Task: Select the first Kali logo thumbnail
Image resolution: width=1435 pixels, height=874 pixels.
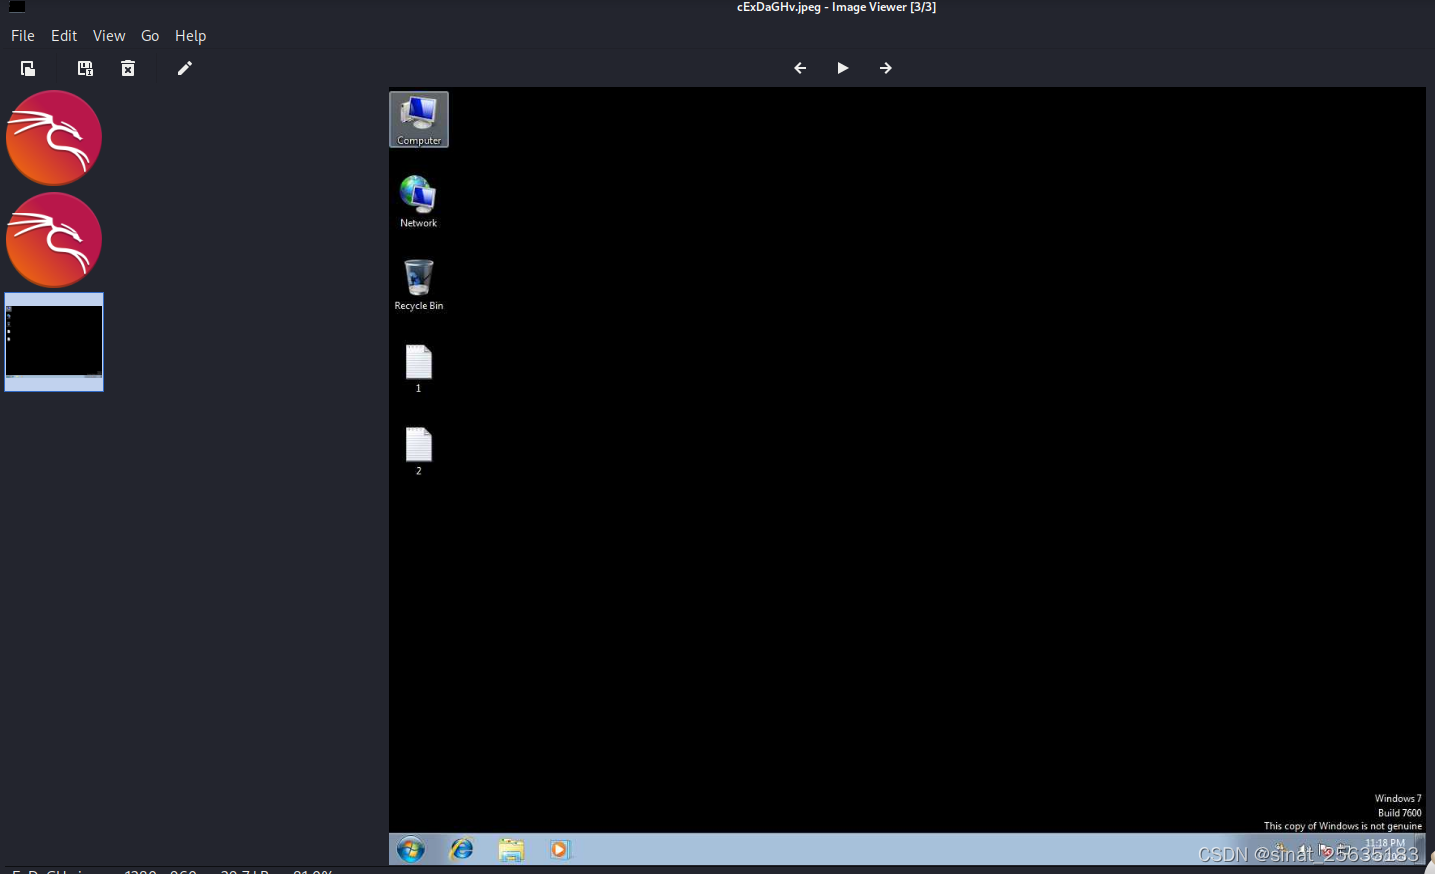Action: pos(54,138)
